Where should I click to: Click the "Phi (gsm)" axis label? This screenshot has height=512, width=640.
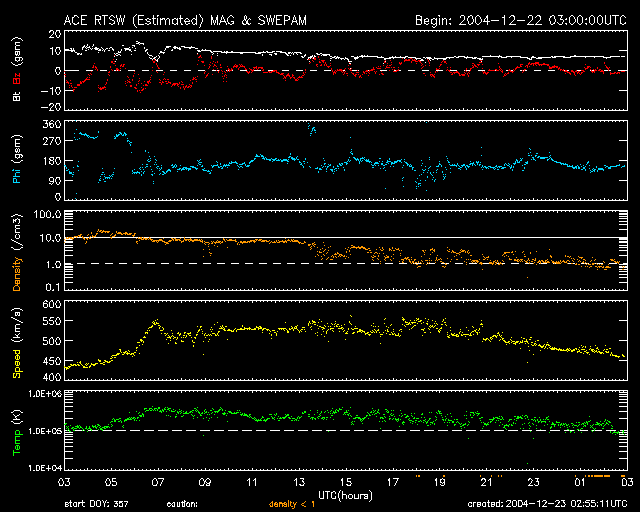pos(17,159)
